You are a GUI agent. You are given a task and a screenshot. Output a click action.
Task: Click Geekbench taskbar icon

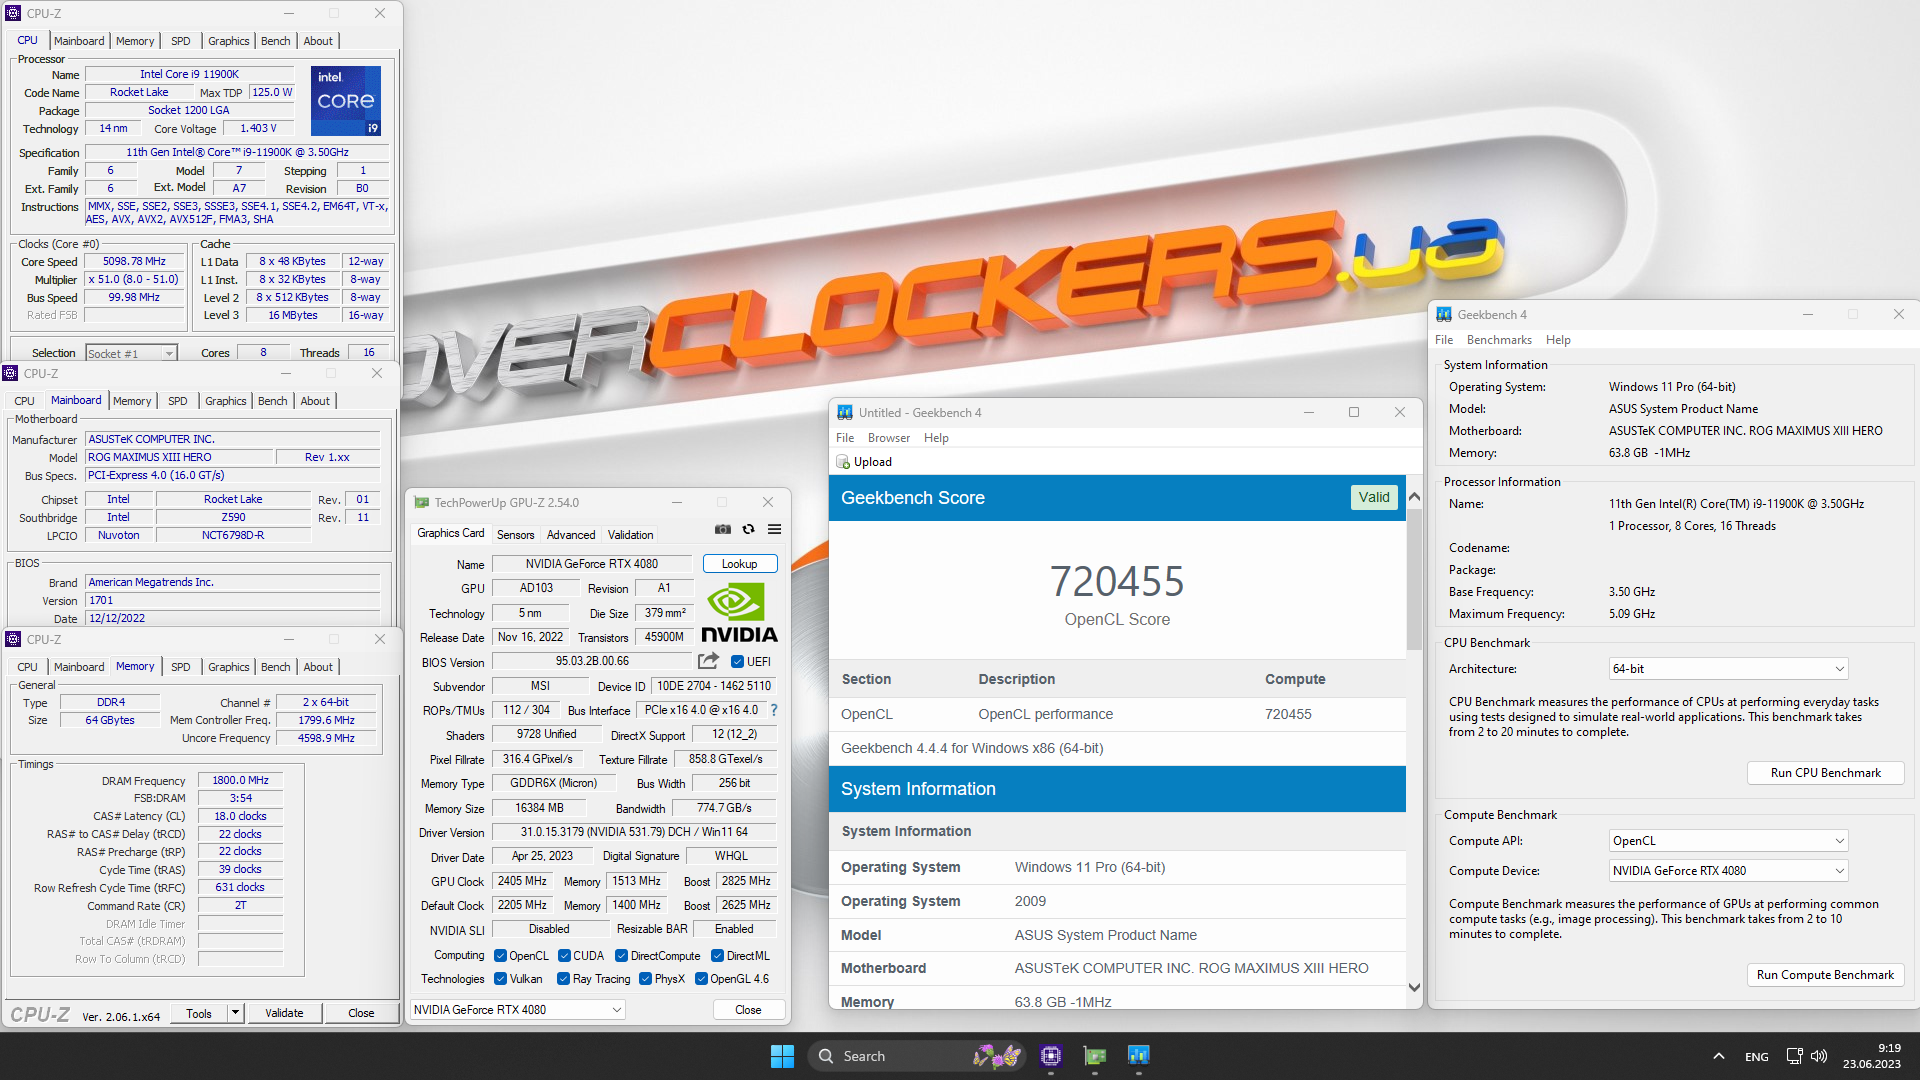click(x=1138, y=1056)
